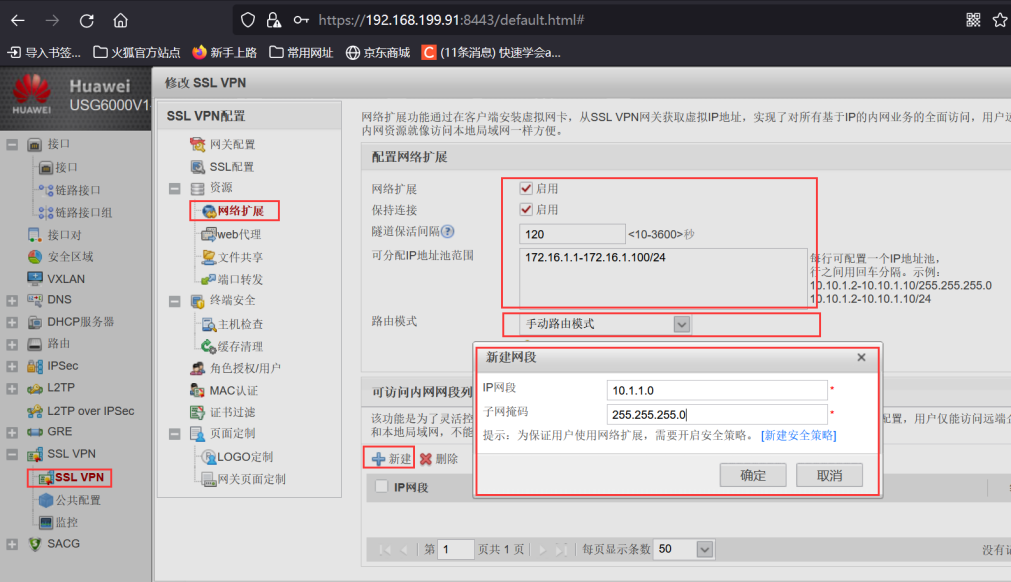Open 网关配置 gateway config icon
This screenshot has width=1011, height=582.
click(x=197, y=144)
